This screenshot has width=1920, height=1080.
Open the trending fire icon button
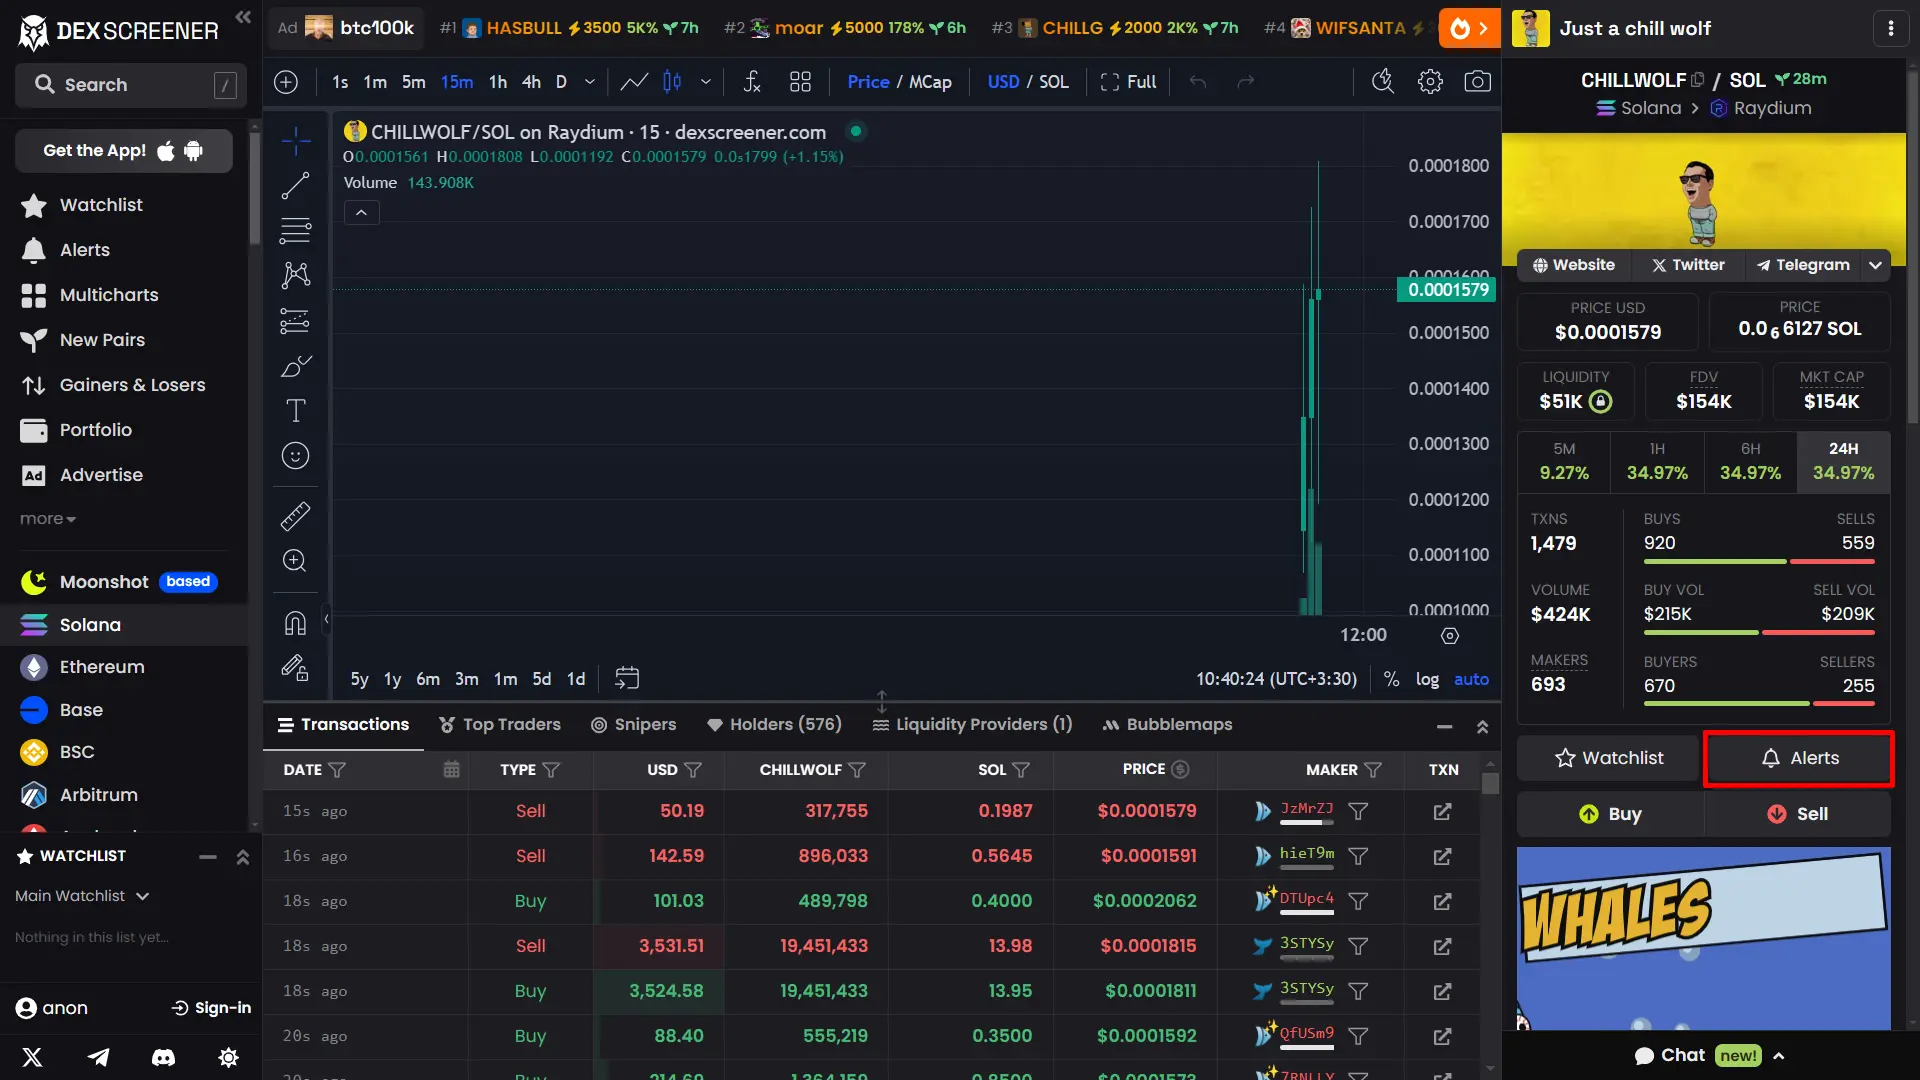click(1469, 28)
